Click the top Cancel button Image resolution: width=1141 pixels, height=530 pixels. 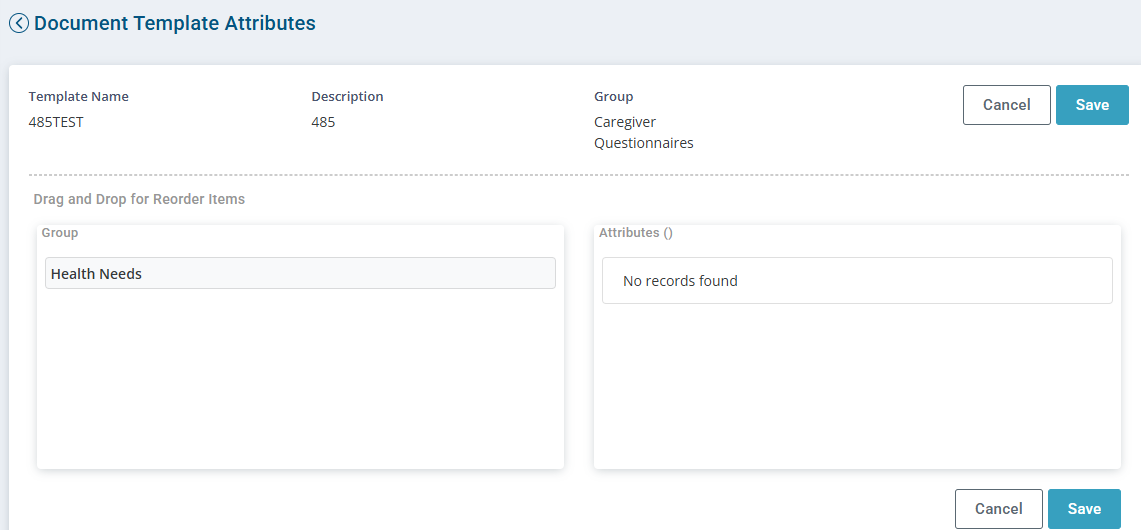coord(1006,105)
